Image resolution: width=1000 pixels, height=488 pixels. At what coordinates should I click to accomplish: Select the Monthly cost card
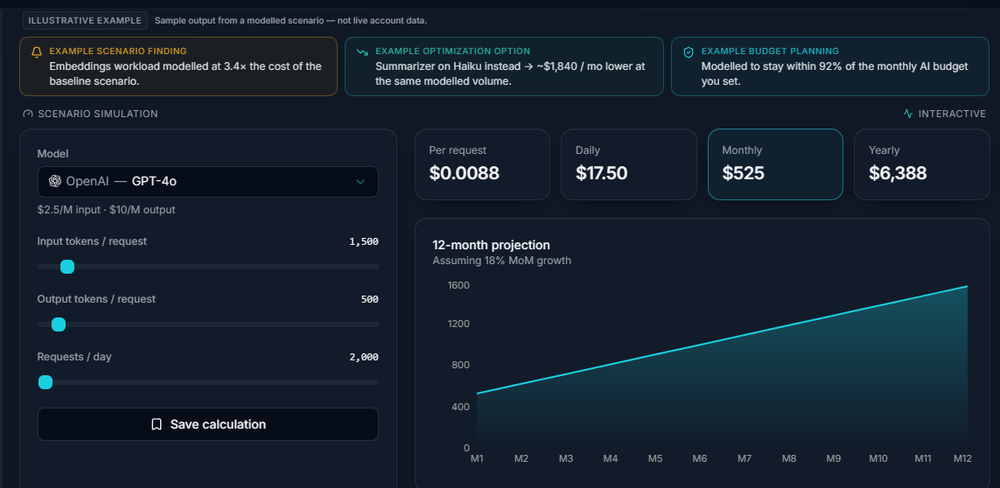[x=776, y=165]
